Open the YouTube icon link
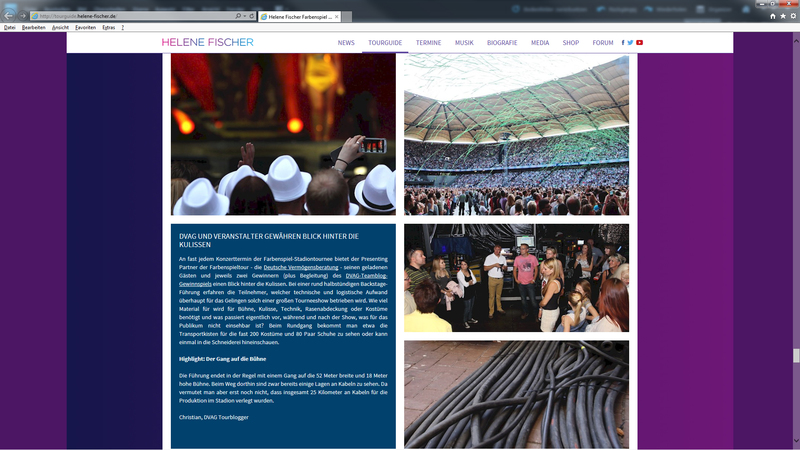The image size is (800, 450). [639, 43]
